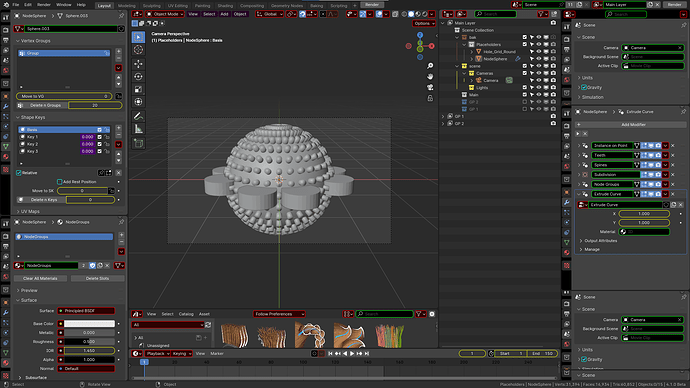Viewport: 690px width, 388px height.
Task: Click the new collection icon in outliner
Action: 554,14
